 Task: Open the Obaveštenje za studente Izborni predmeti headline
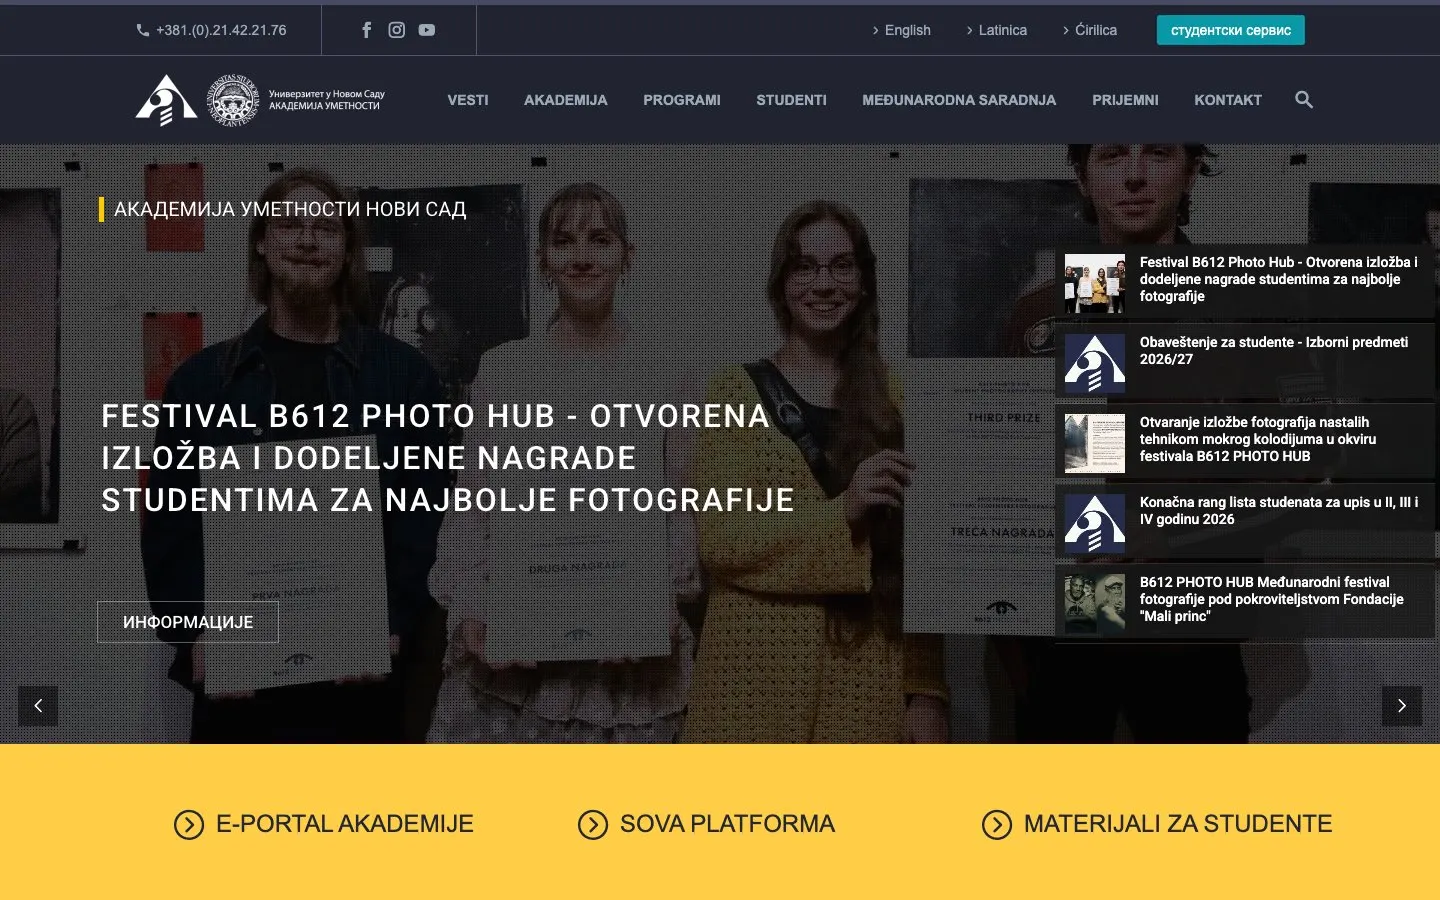coord(1274,350)
